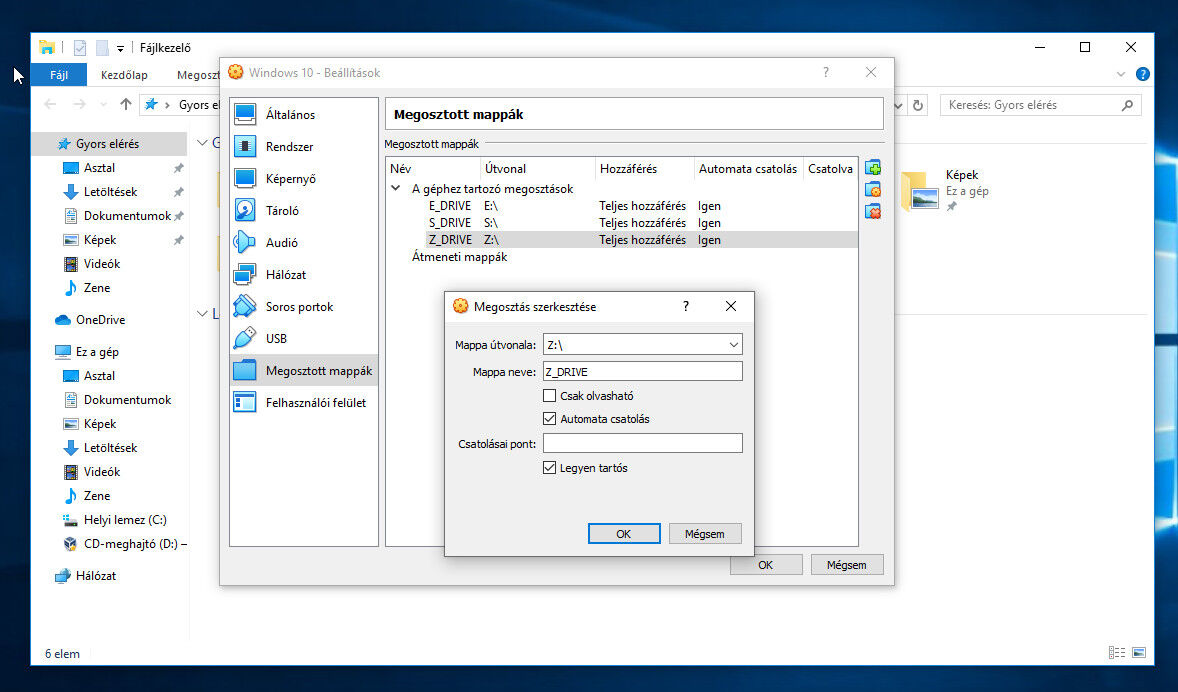The image size is (1178, 692).
Task: Click the Csatolásai pont input field
Action: (x=642, y=443)
